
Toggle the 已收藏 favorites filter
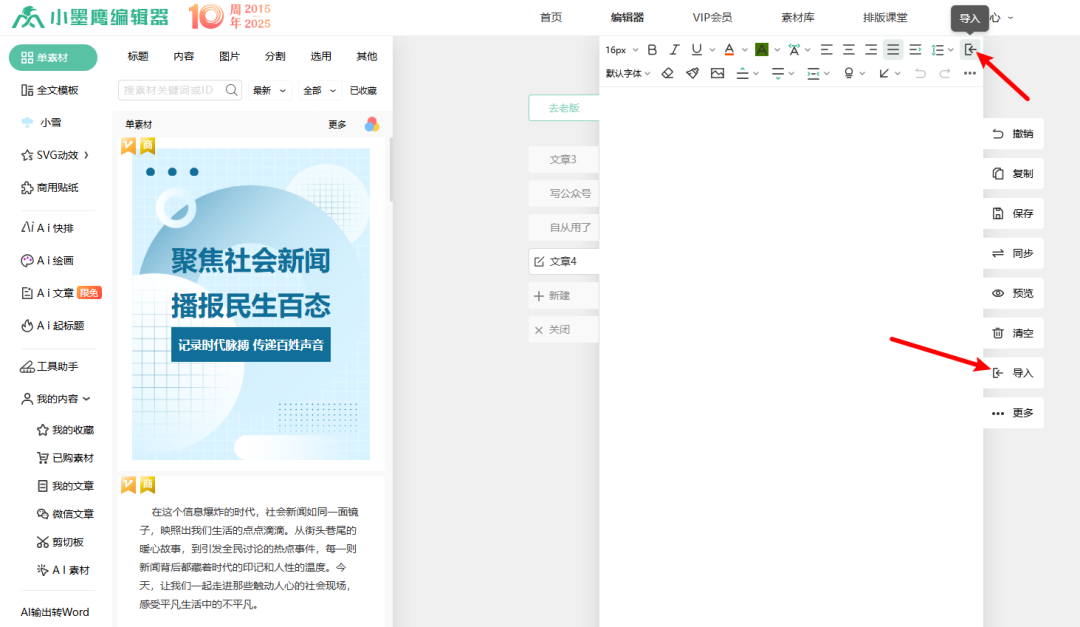click(363, 90)
